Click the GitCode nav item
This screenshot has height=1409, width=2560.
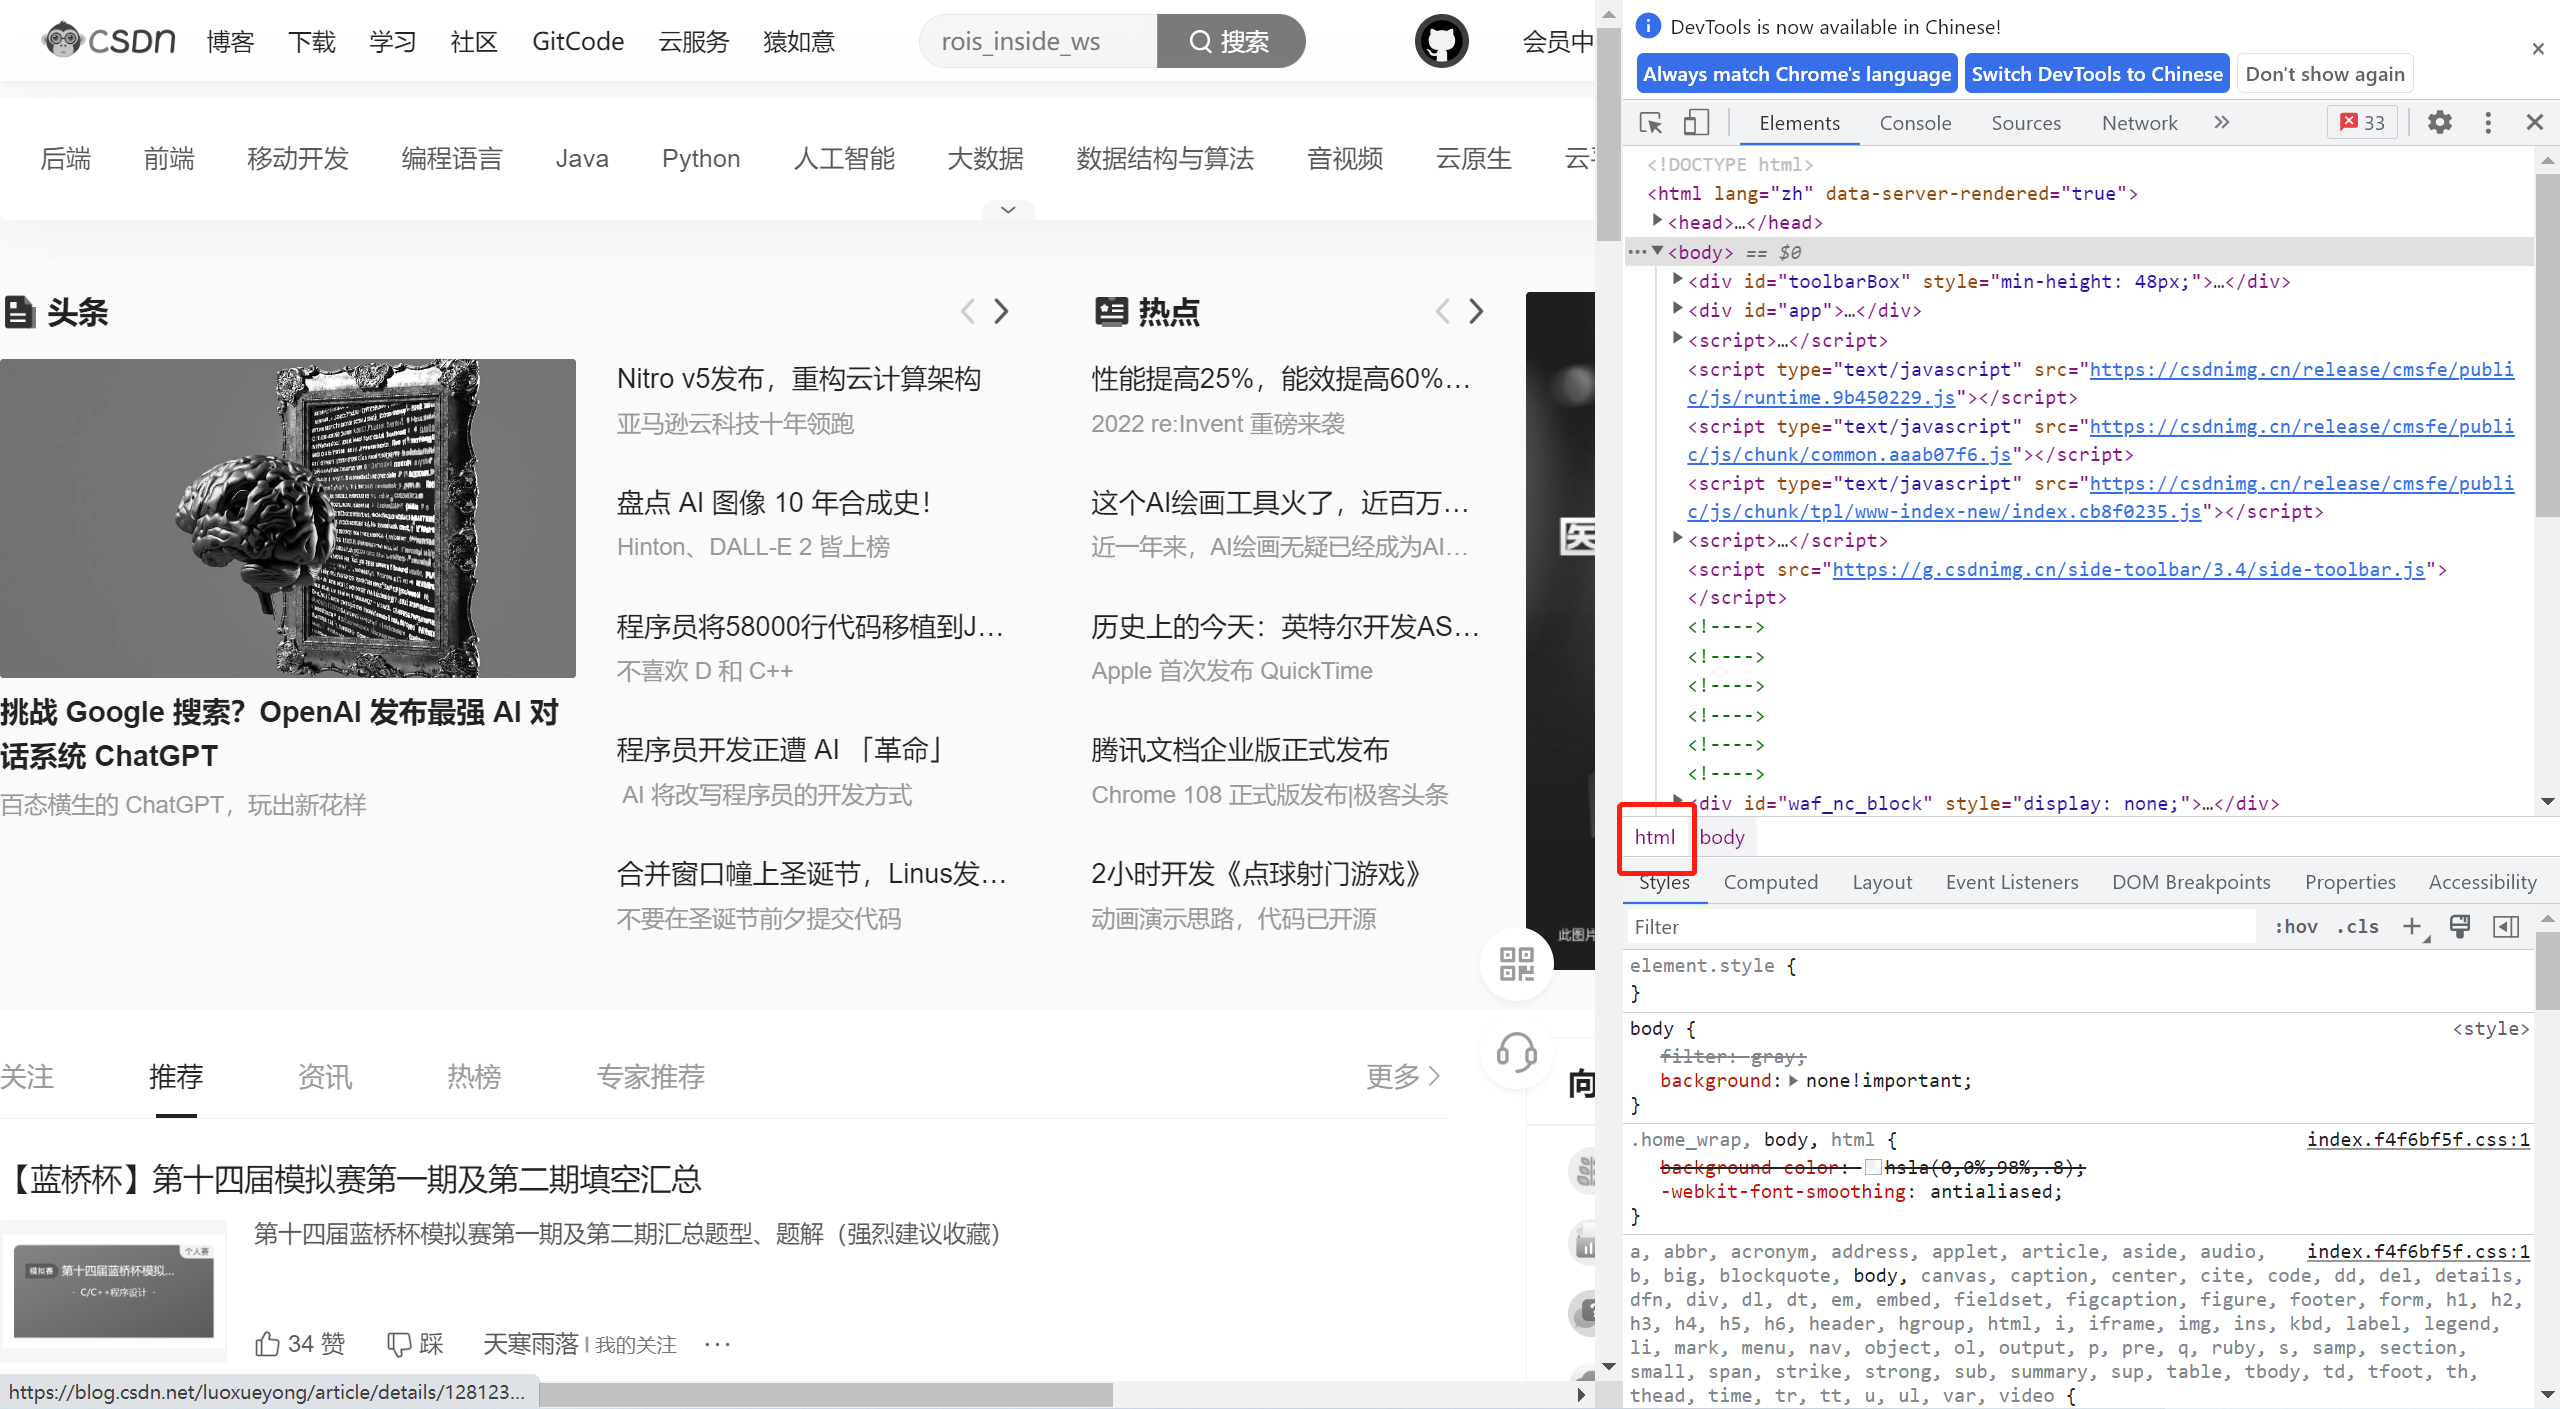point(578,41)
